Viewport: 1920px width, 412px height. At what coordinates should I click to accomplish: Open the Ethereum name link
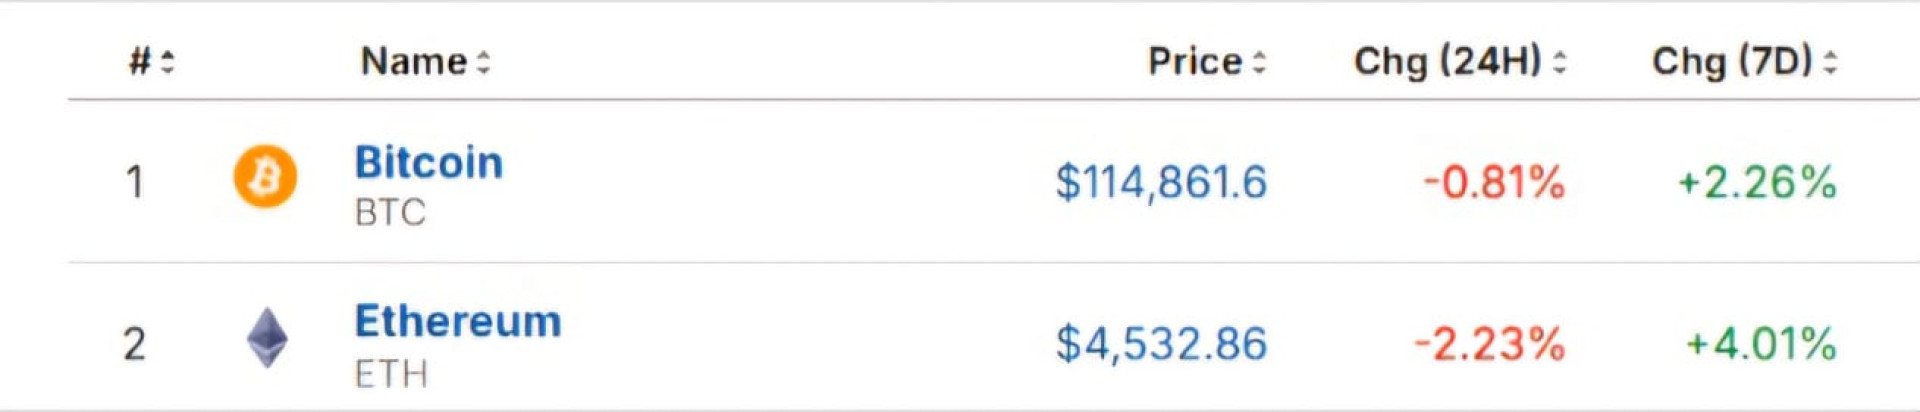pyautogui.click(x=458, y=322)
